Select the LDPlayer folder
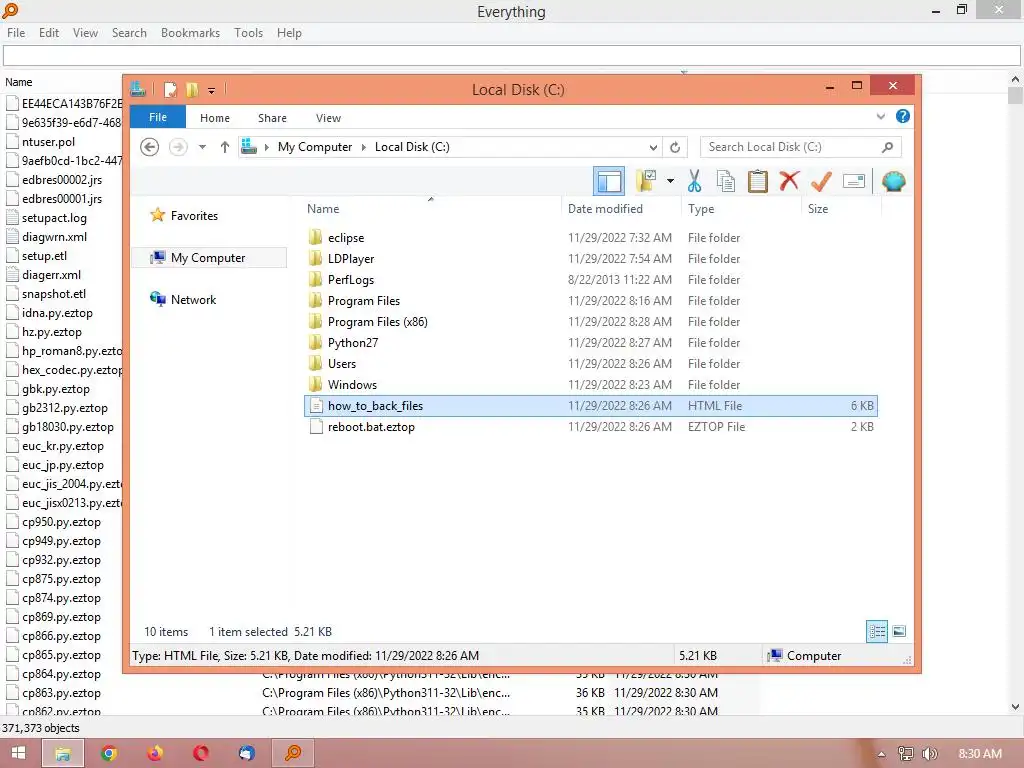The image size is (1024, 768). point(351,259)
